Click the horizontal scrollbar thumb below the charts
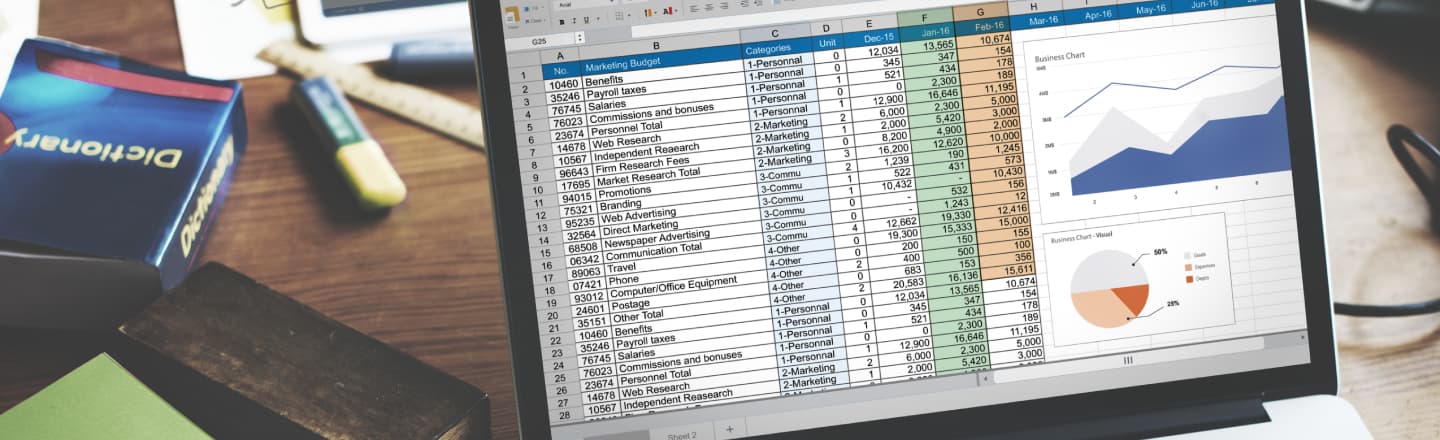The height and width of the screenshot is (440, 1440). click(1128, 360)
